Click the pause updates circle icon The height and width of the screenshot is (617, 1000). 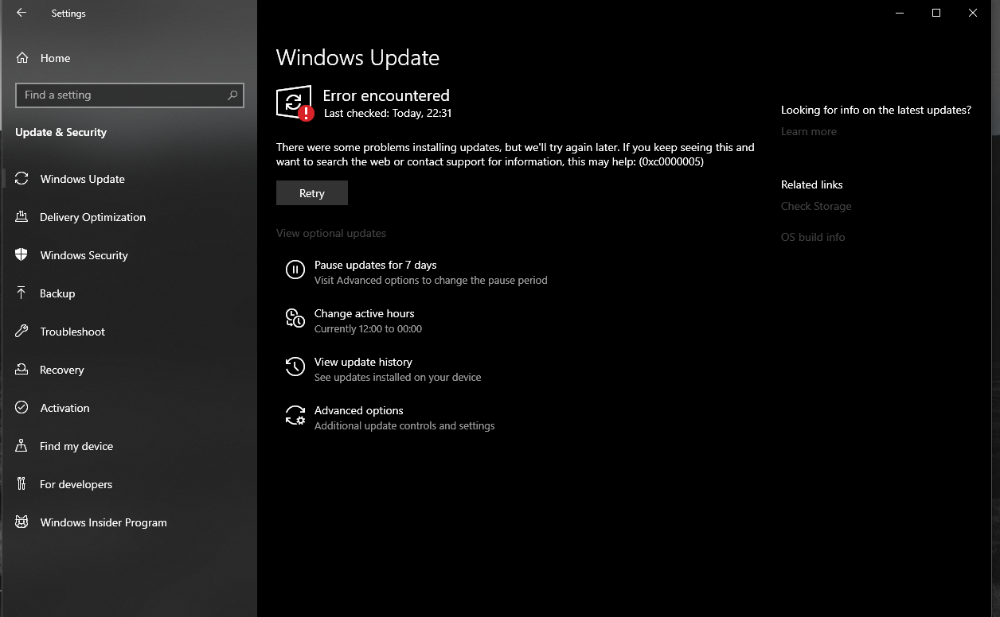pos(295,270)
